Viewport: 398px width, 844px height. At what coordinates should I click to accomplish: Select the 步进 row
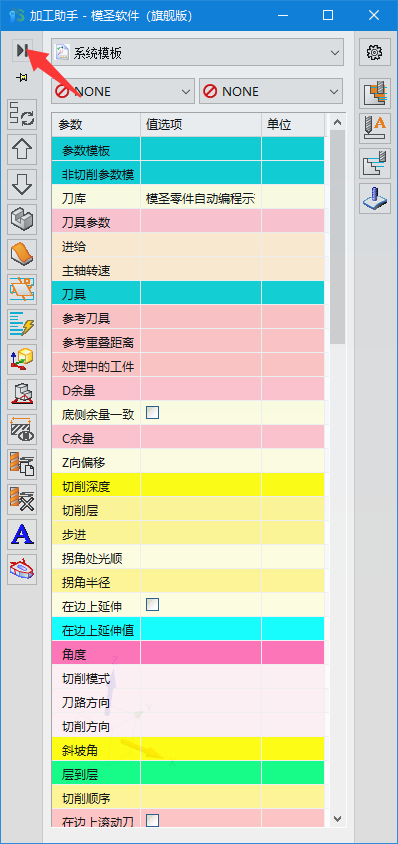click(188, 533)
